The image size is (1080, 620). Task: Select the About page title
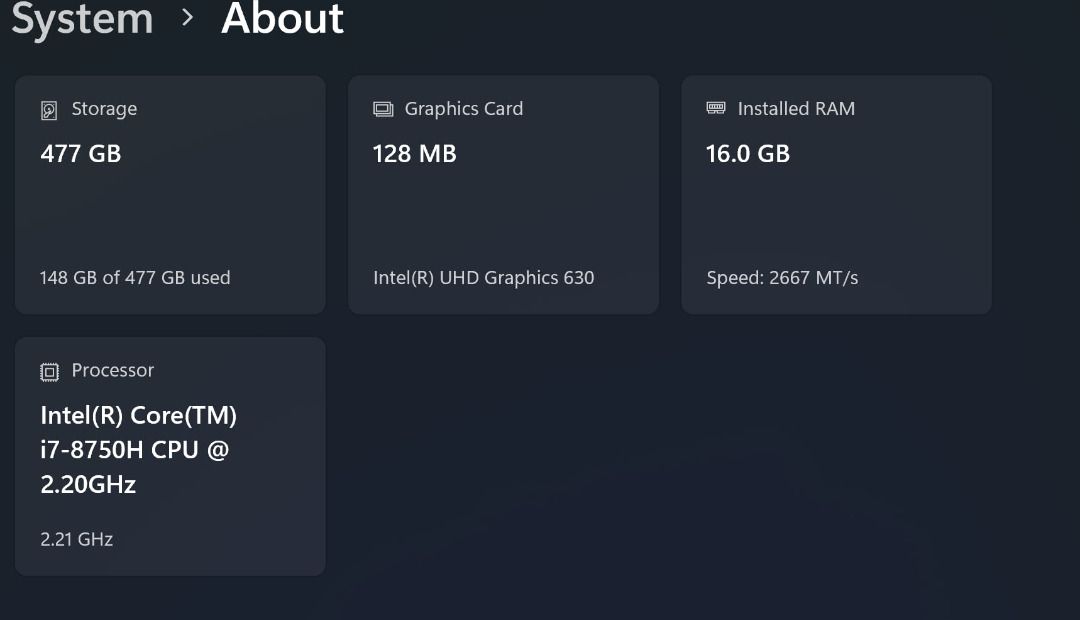click(x=282, y=18)
